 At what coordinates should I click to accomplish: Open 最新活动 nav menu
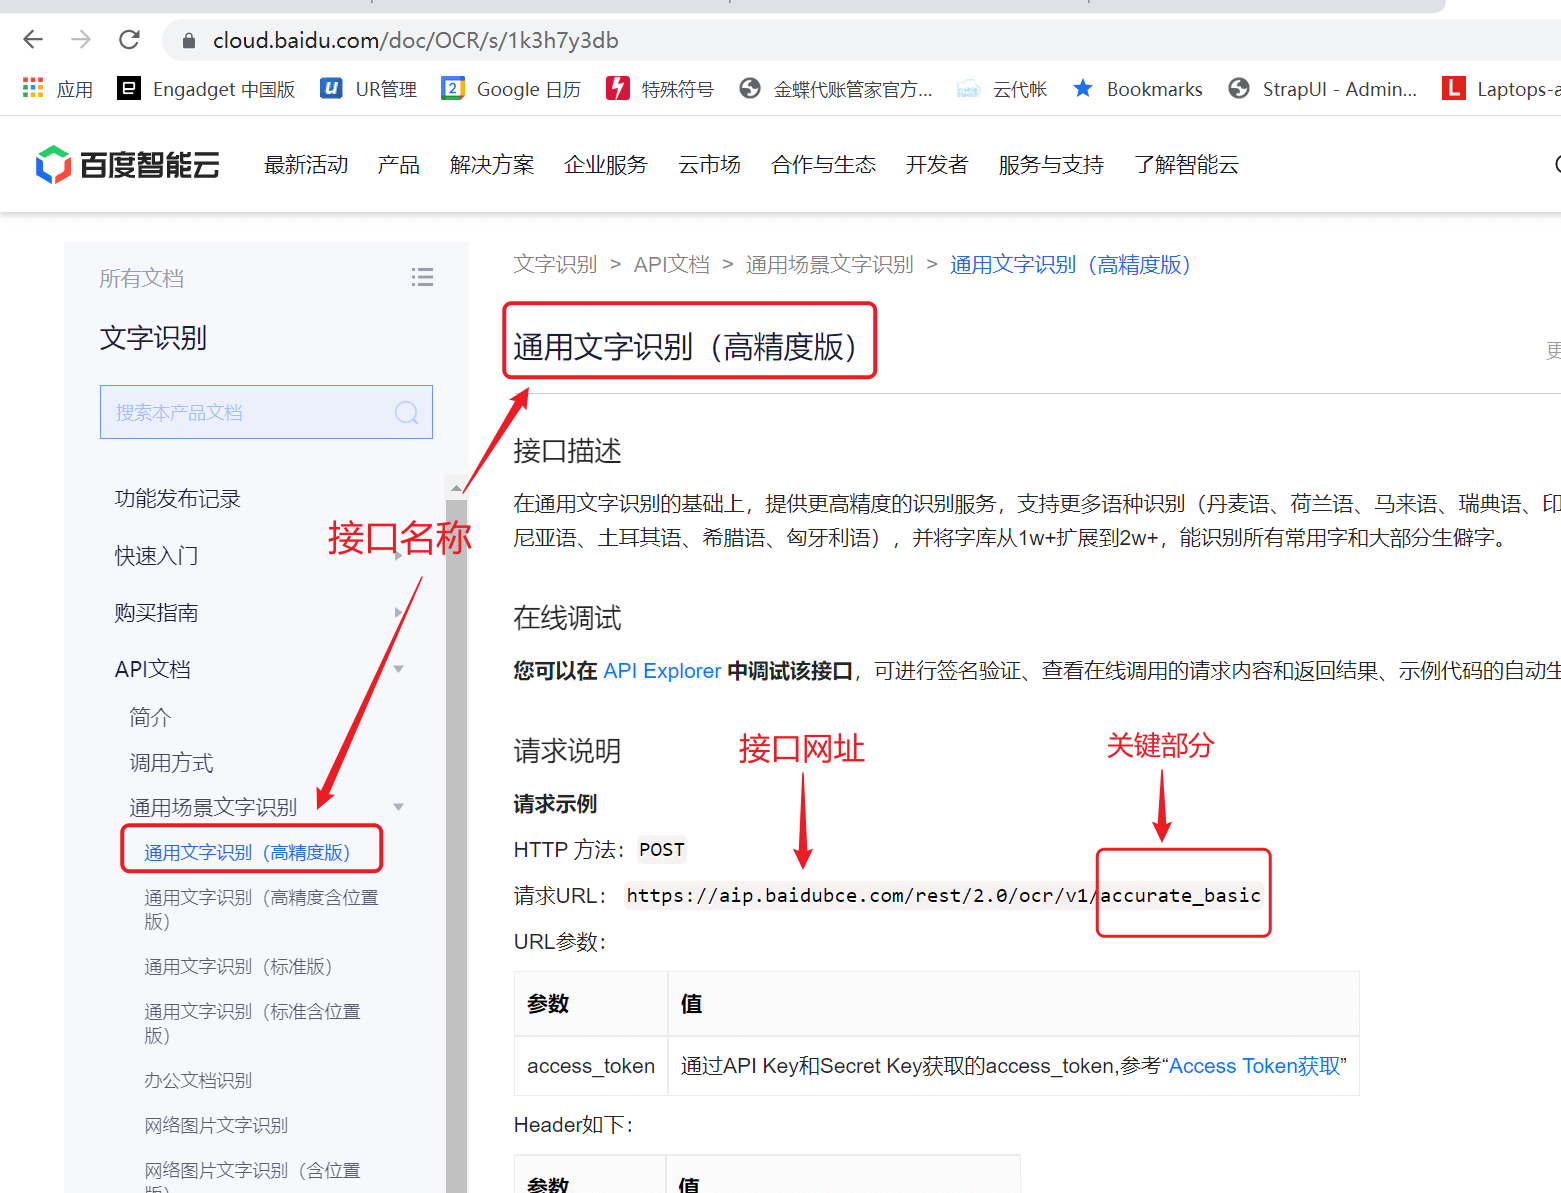(306, 165)
